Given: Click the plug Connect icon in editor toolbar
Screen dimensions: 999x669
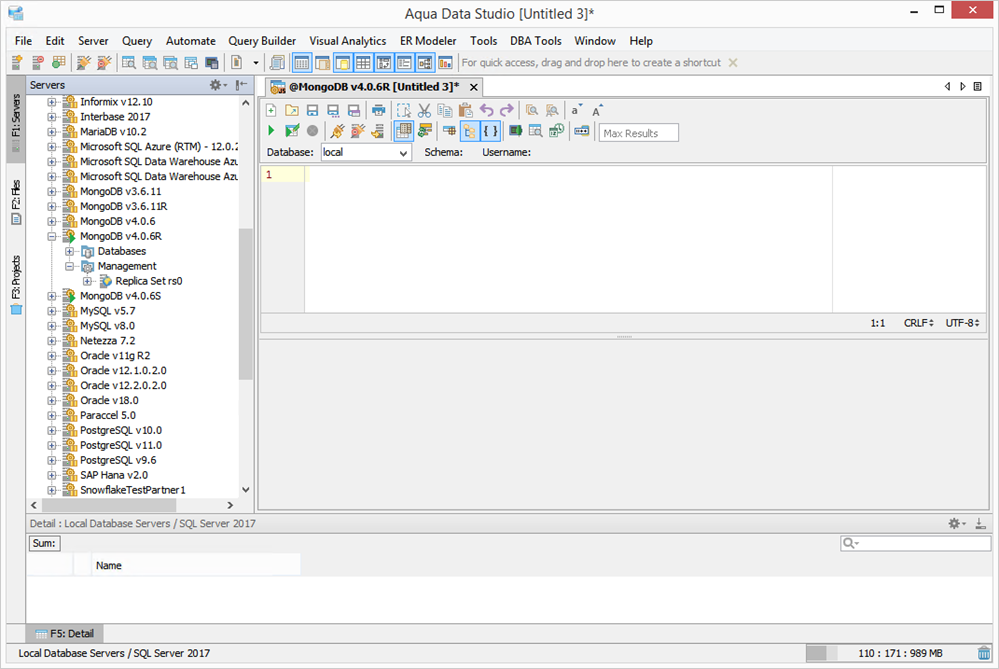Looking at the screenshot, I should [x=338, y=131].
